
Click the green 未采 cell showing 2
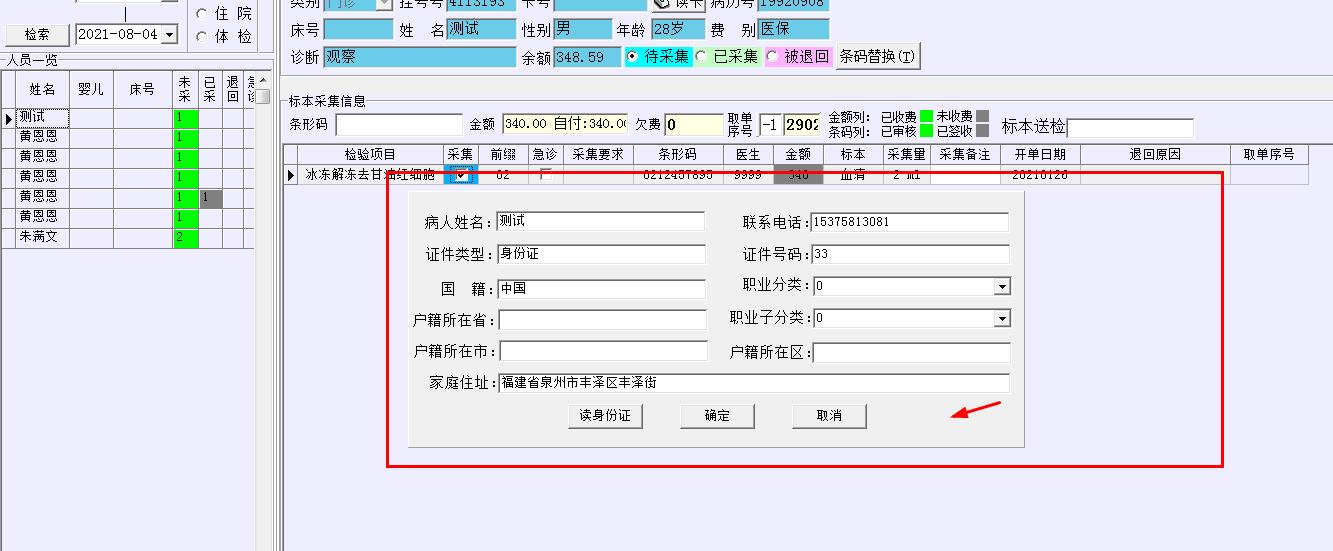pyautogui.click(x=185, y=237)
